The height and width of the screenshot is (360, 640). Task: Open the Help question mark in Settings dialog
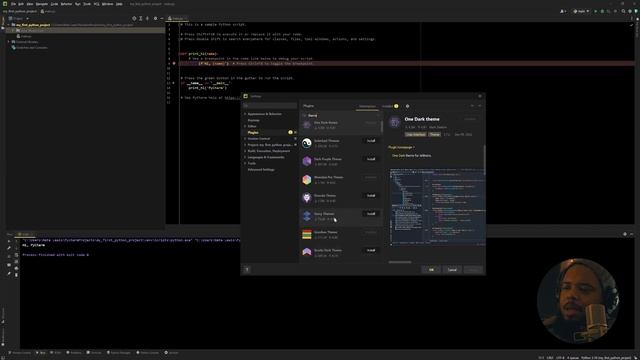[x=247, y=269]
